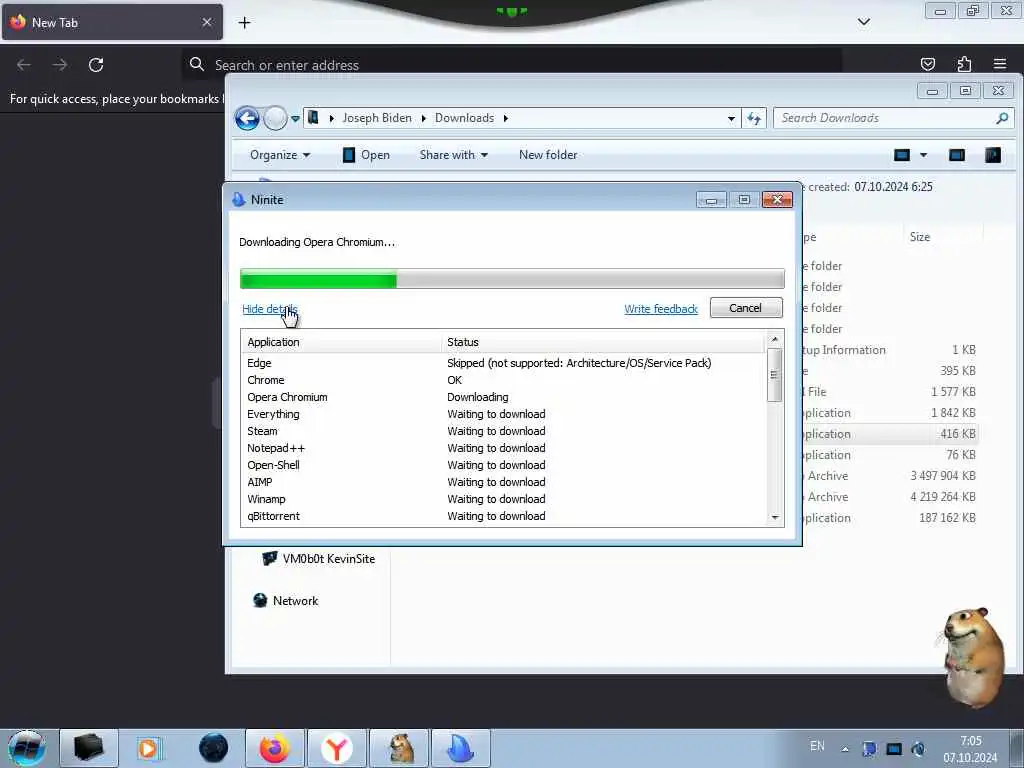The height and width of the screenshot is (768, 1024).
Task: Click the Ninite details list scrollbar thumb
Action: pyautogui.click(x=775, y=375)
